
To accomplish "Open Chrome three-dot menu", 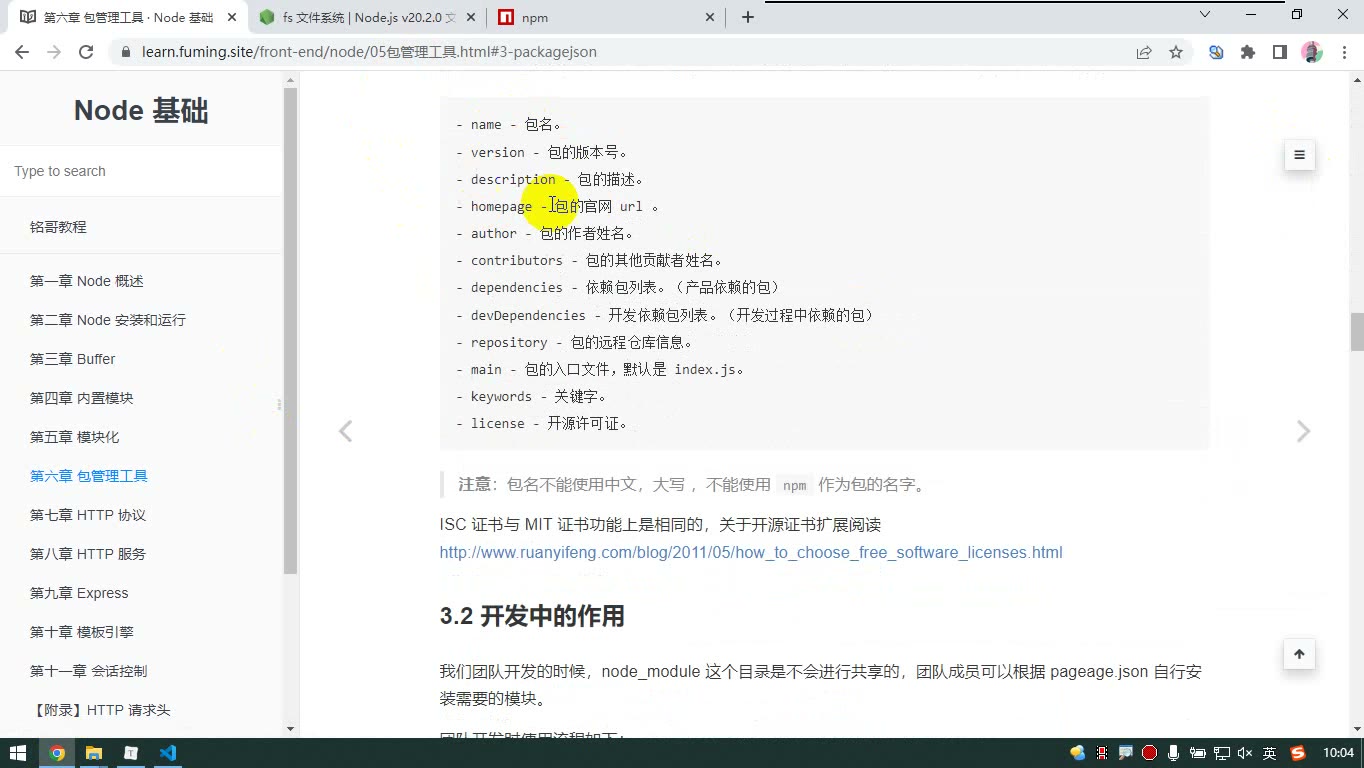I will point(1343,52).
